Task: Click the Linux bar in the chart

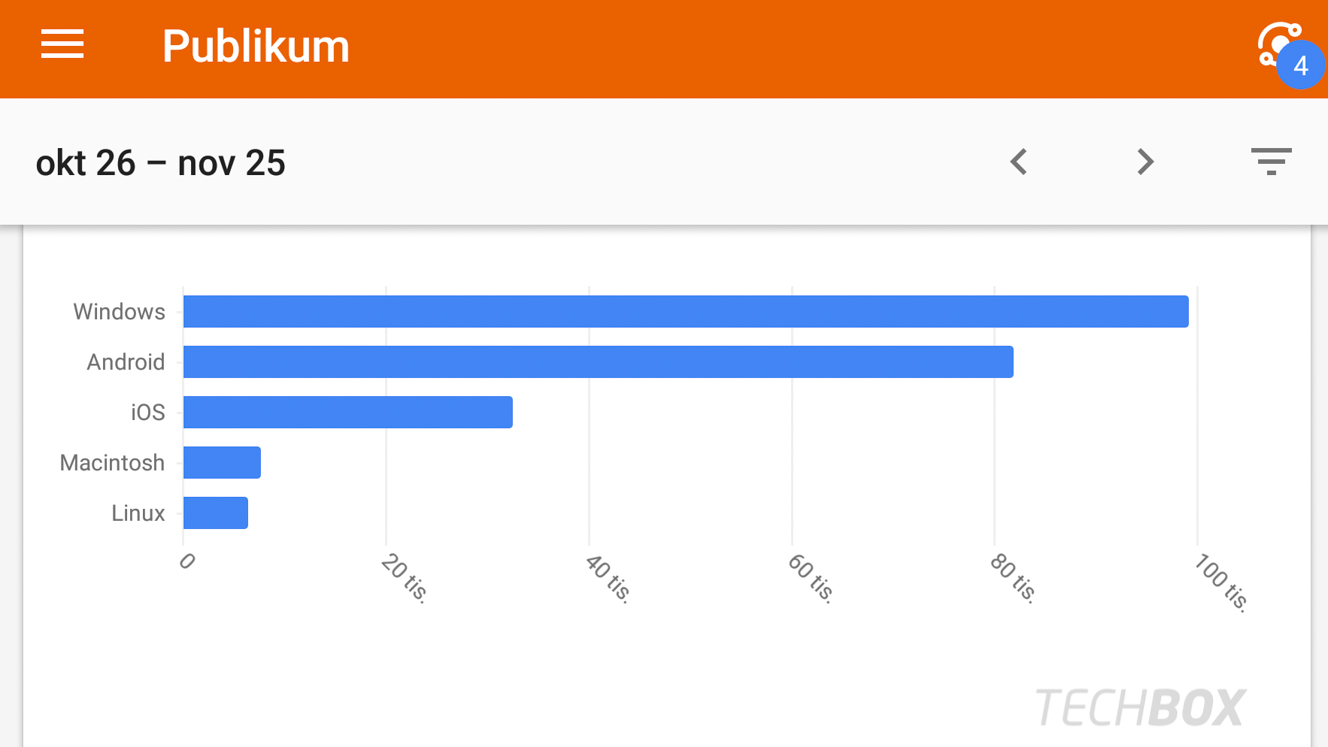Action: point(215,513)
